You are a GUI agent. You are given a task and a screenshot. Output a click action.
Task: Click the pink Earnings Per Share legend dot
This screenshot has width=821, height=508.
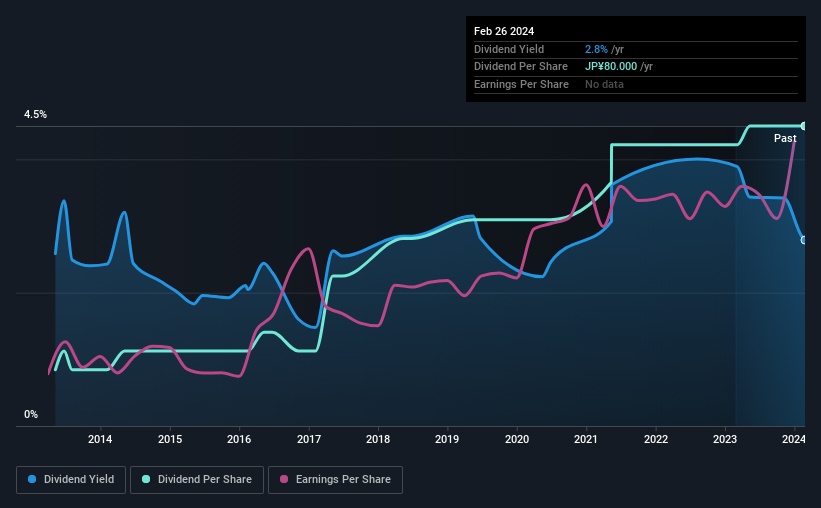pos(284,479)
